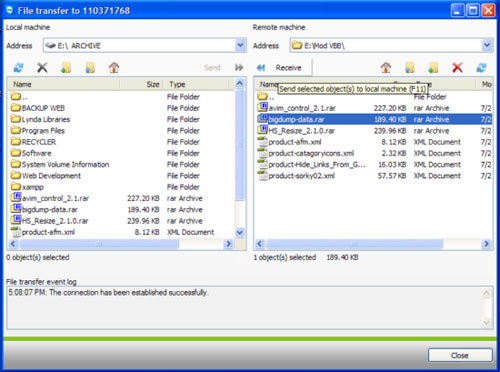
Task: Go to remote machine home location
Action: pos(386,68)
